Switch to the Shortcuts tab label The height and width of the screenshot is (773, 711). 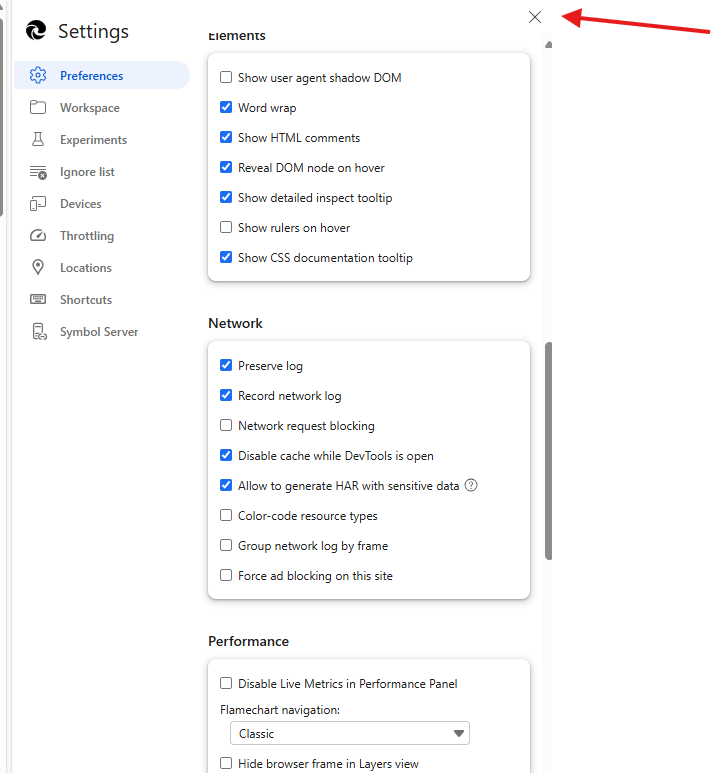[x=86, y=300]
